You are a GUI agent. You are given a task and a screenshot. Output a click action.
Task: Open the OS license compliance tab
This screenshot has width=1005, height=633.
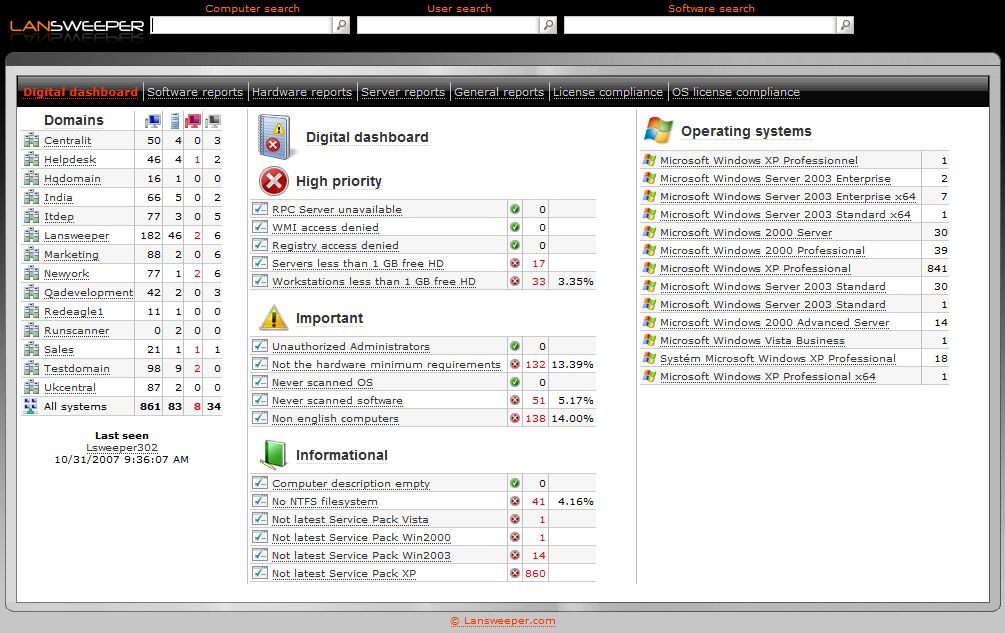(x=736, y=92)
